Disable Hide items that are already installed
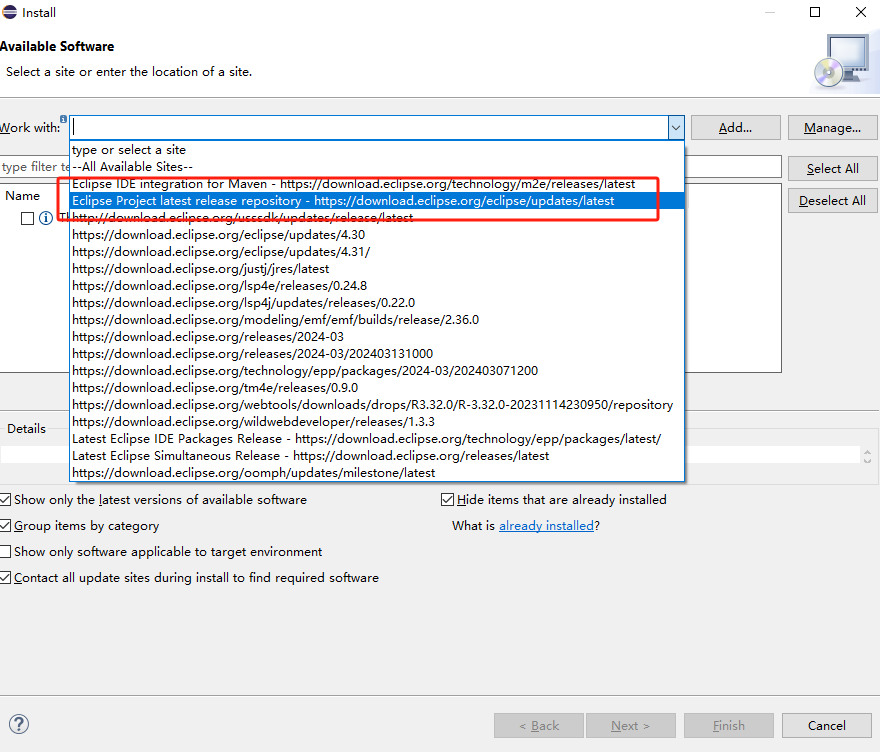This screenshot has width=880, height=752. point(448,499)
